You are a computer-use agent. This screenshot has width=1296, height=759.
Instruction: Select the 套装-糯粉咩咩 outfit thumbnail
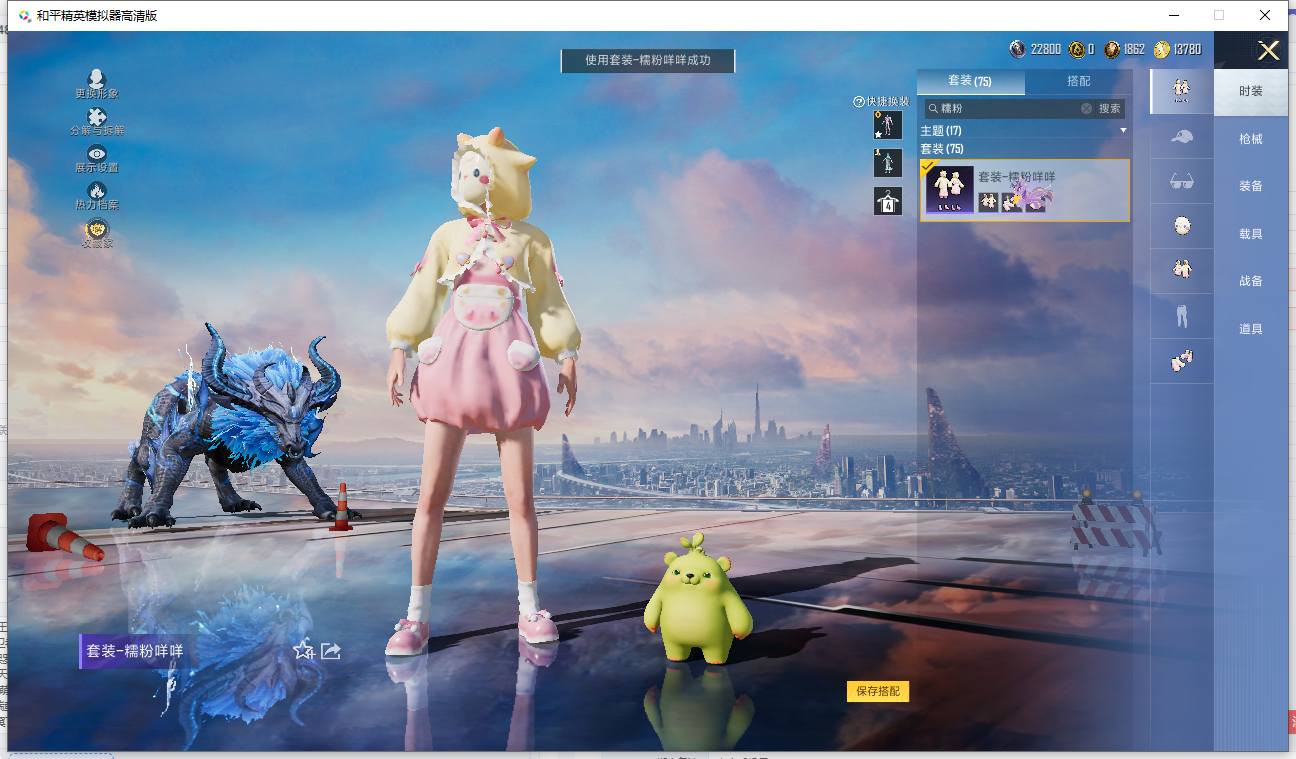[x=950, y=189]
